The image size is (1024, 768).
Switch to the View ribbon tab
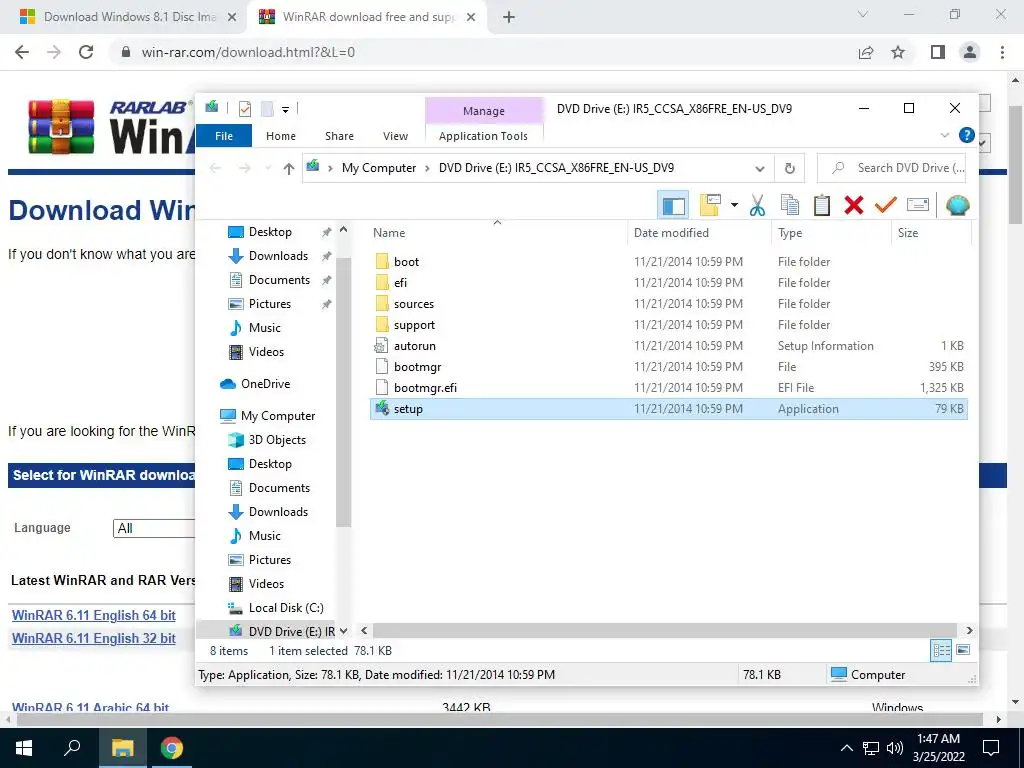pyautogui.click(x=395, y=136)
